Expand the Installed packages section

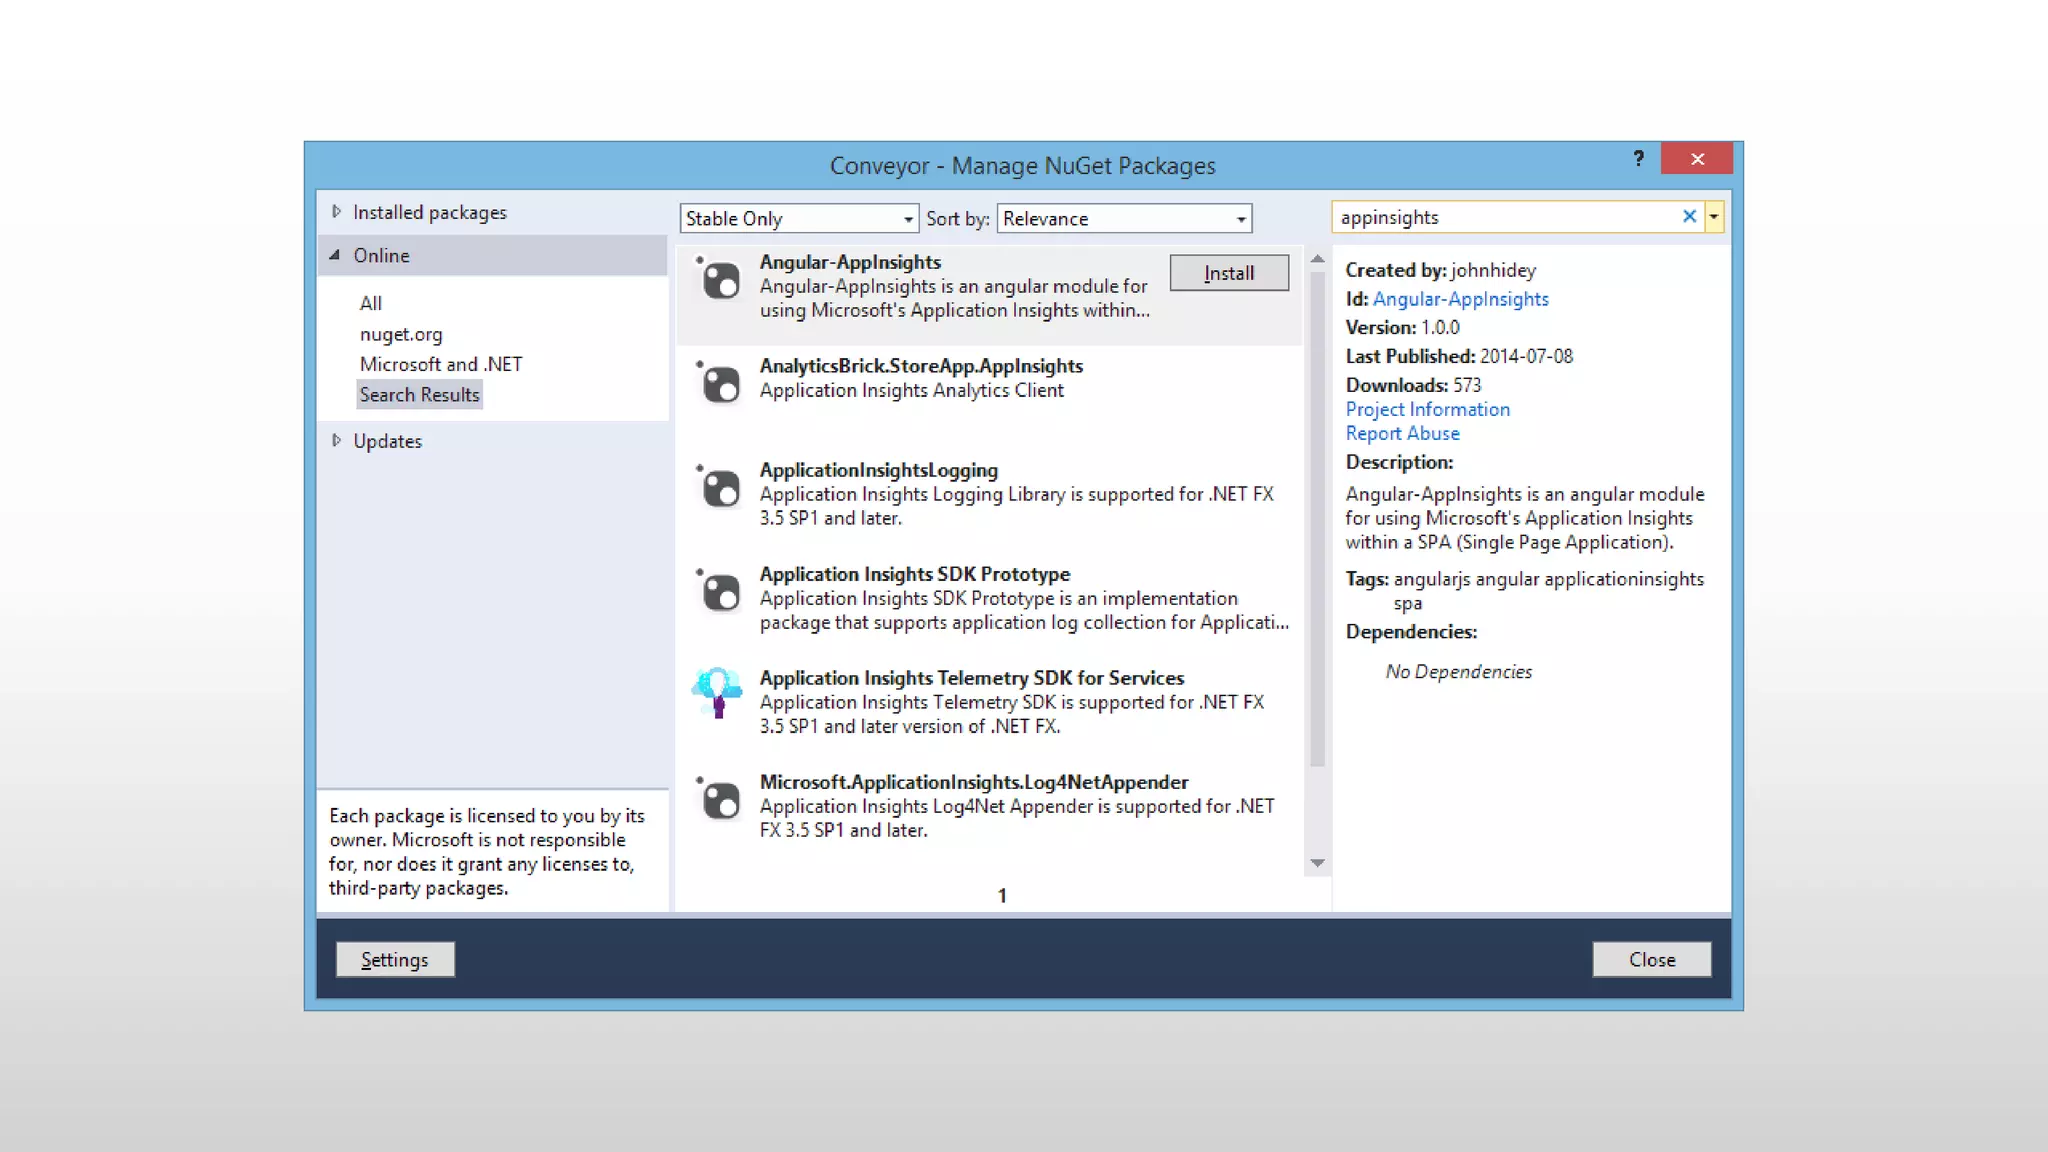(337, 212)
